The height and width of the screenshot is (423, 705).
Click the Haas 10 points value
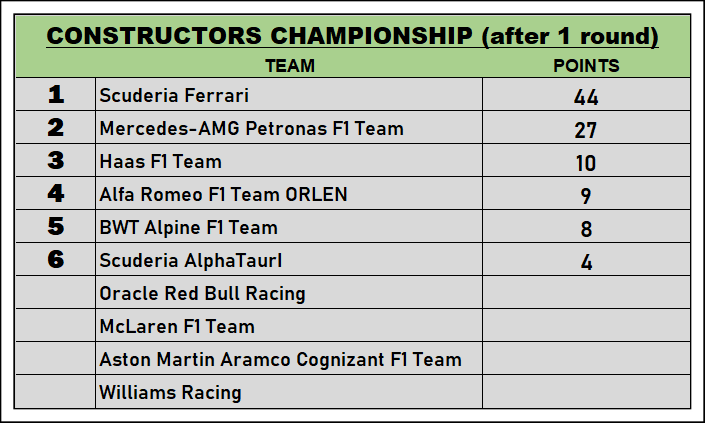[586, 163]
